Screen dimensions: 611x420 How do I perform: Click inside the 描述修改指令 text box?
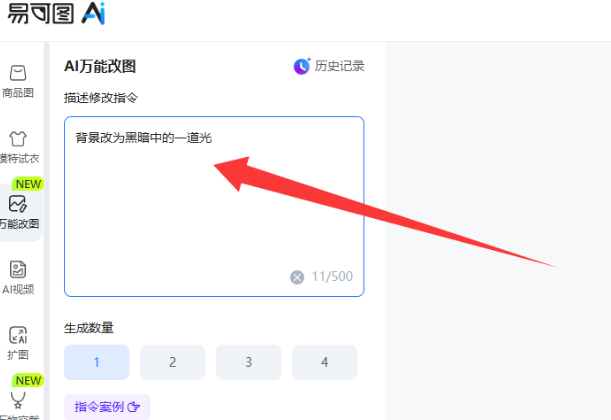(x=214, y=206)
